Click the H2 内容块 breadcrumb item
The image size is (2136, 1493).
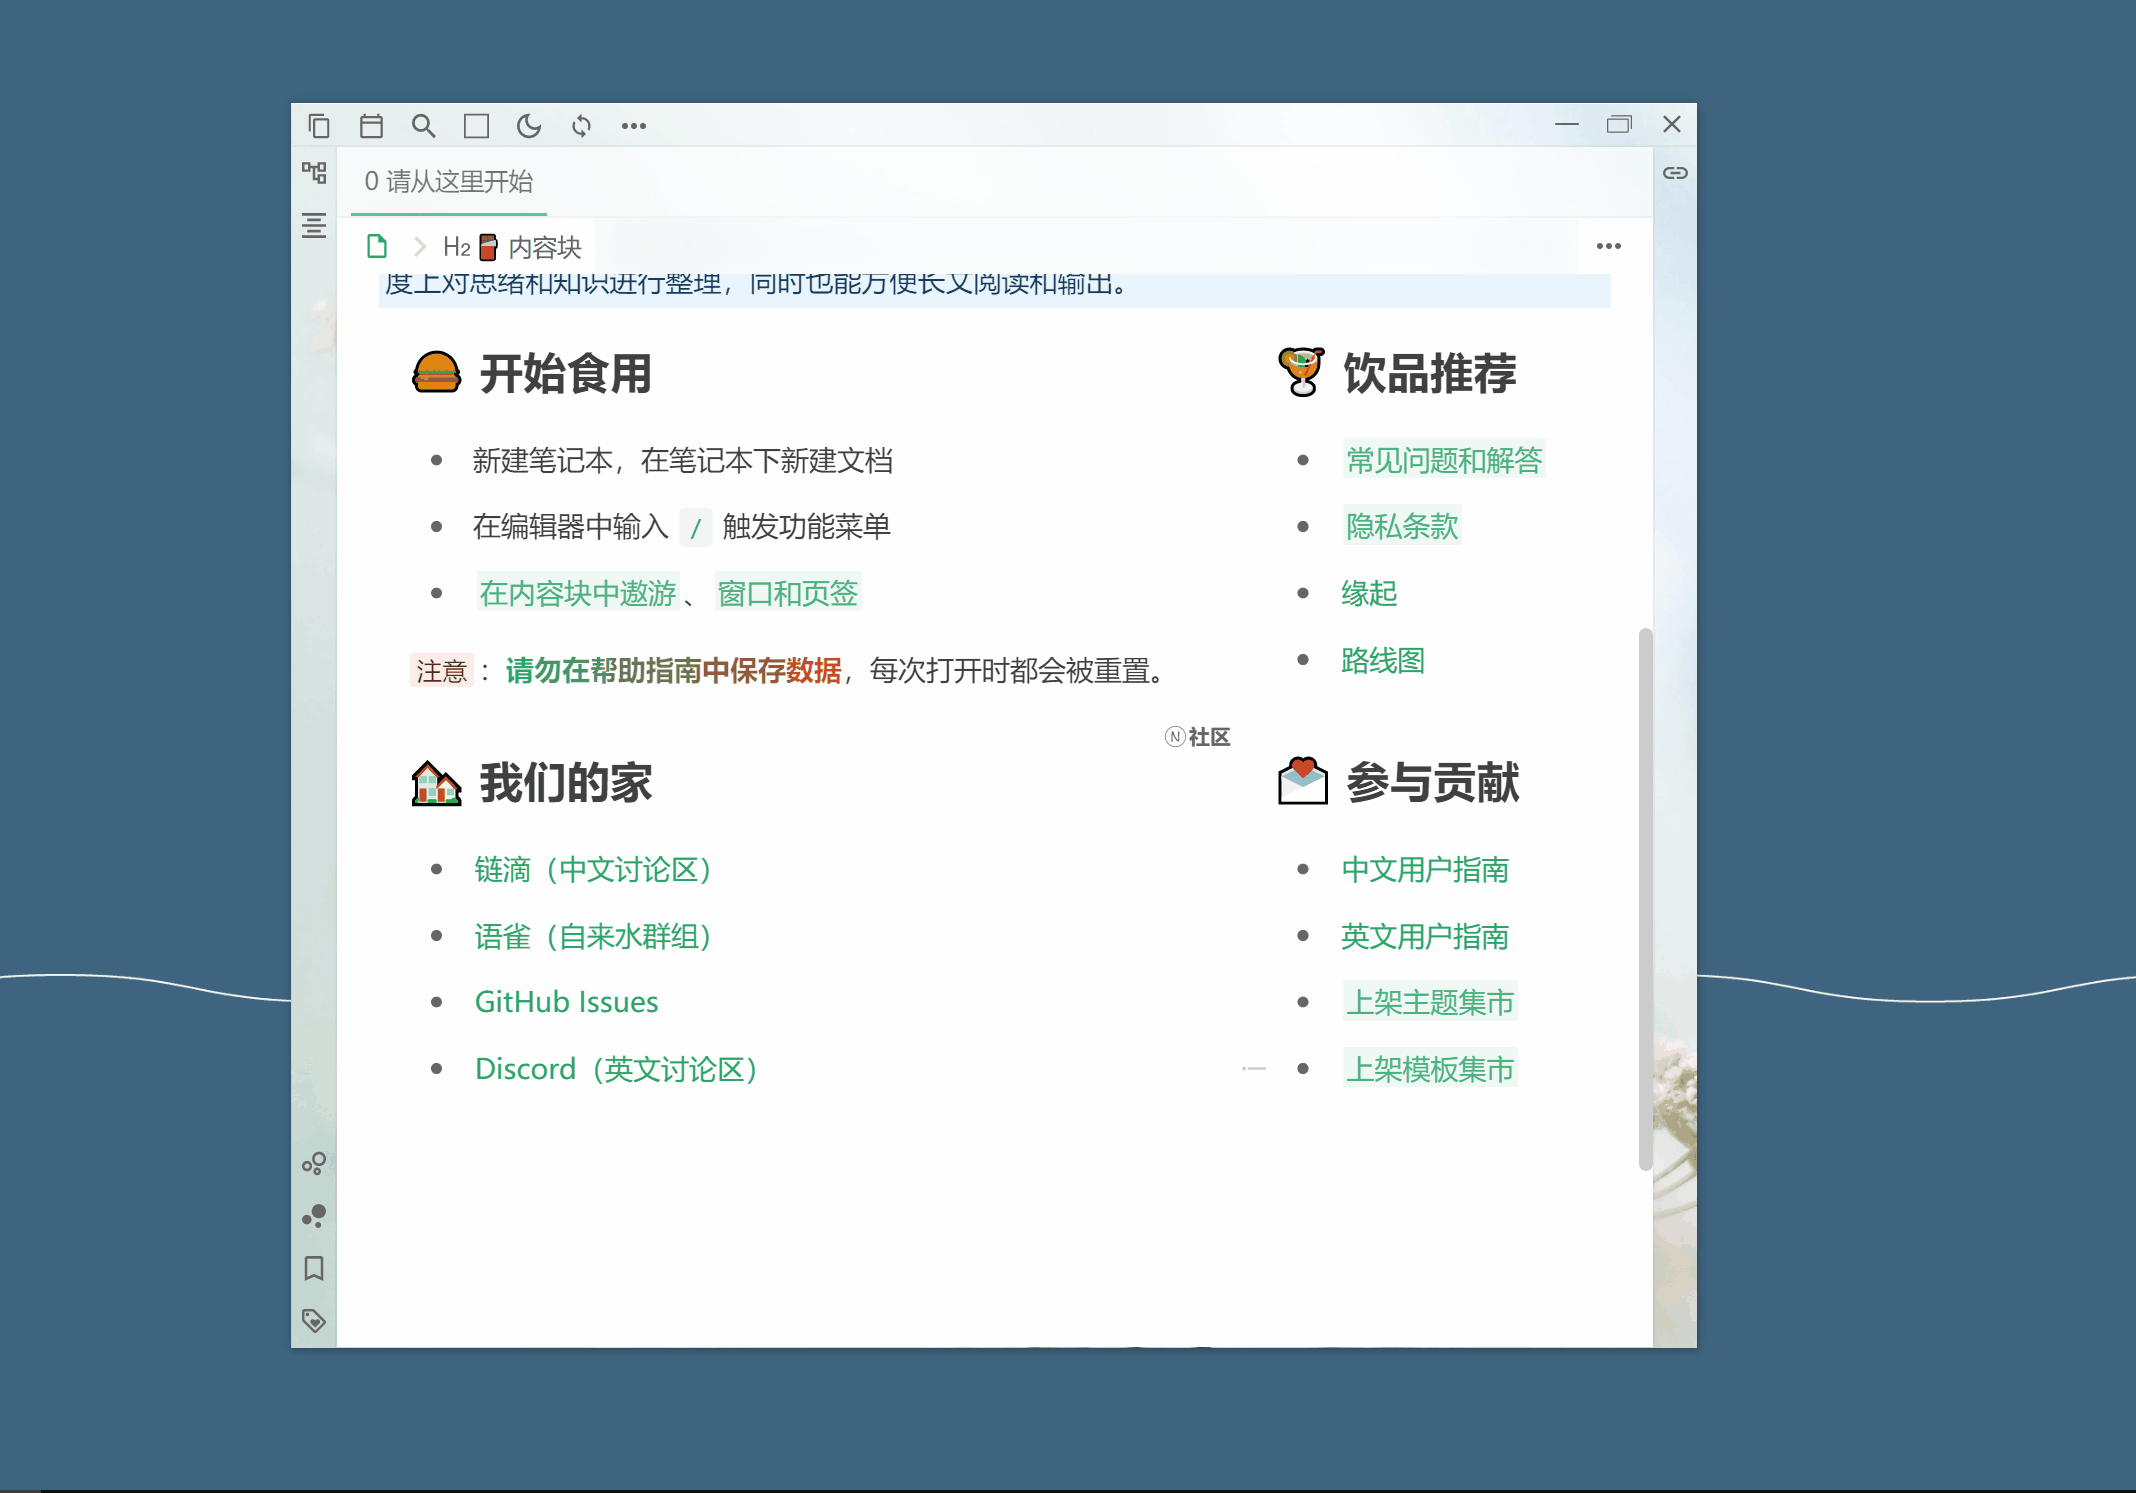(513, 247)
